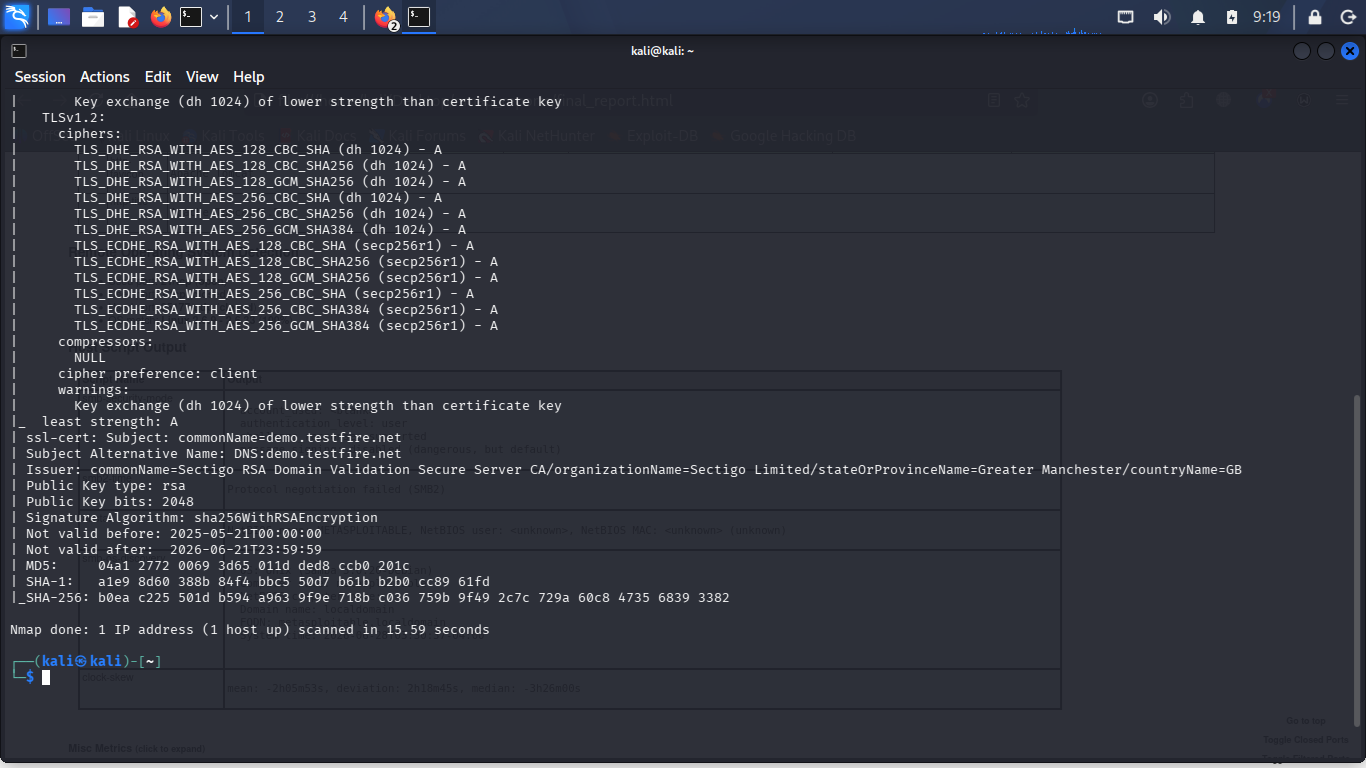The image size is (1366, 771).
Task: Click the lock screen icon
Action: (x=1315, y=17)
